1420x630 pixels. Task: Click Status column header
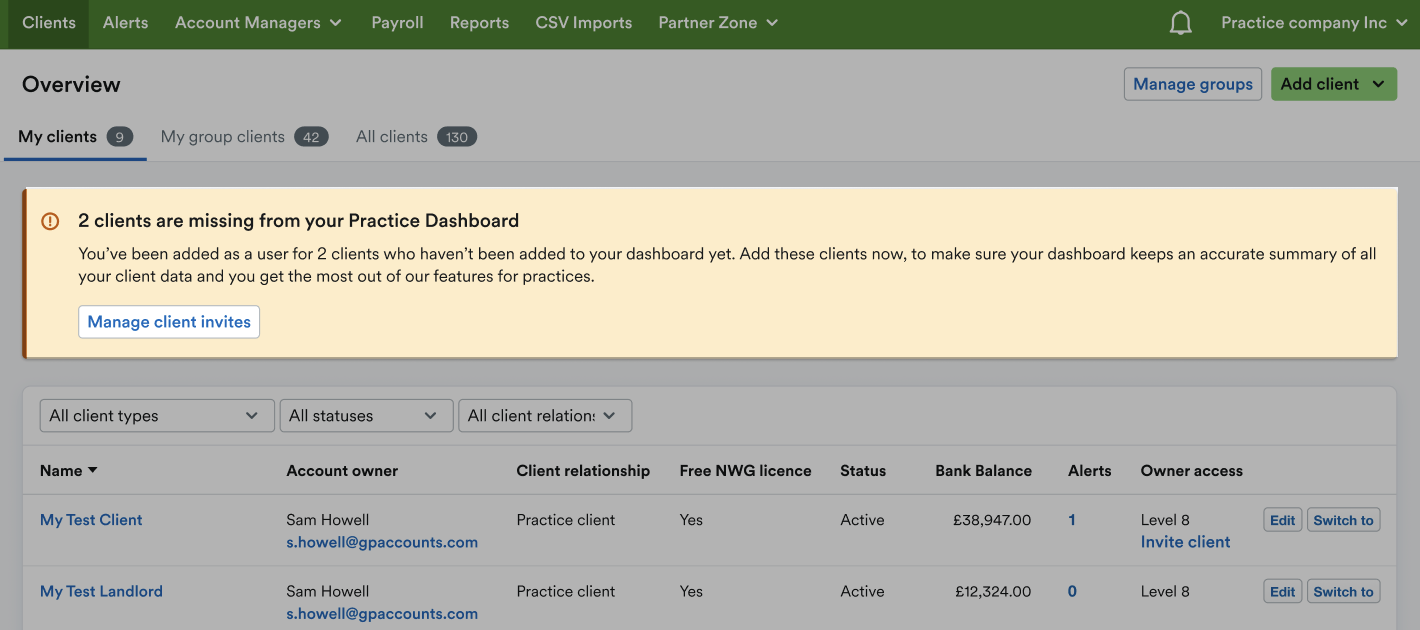pyautogui.click(x=863, y=470)
